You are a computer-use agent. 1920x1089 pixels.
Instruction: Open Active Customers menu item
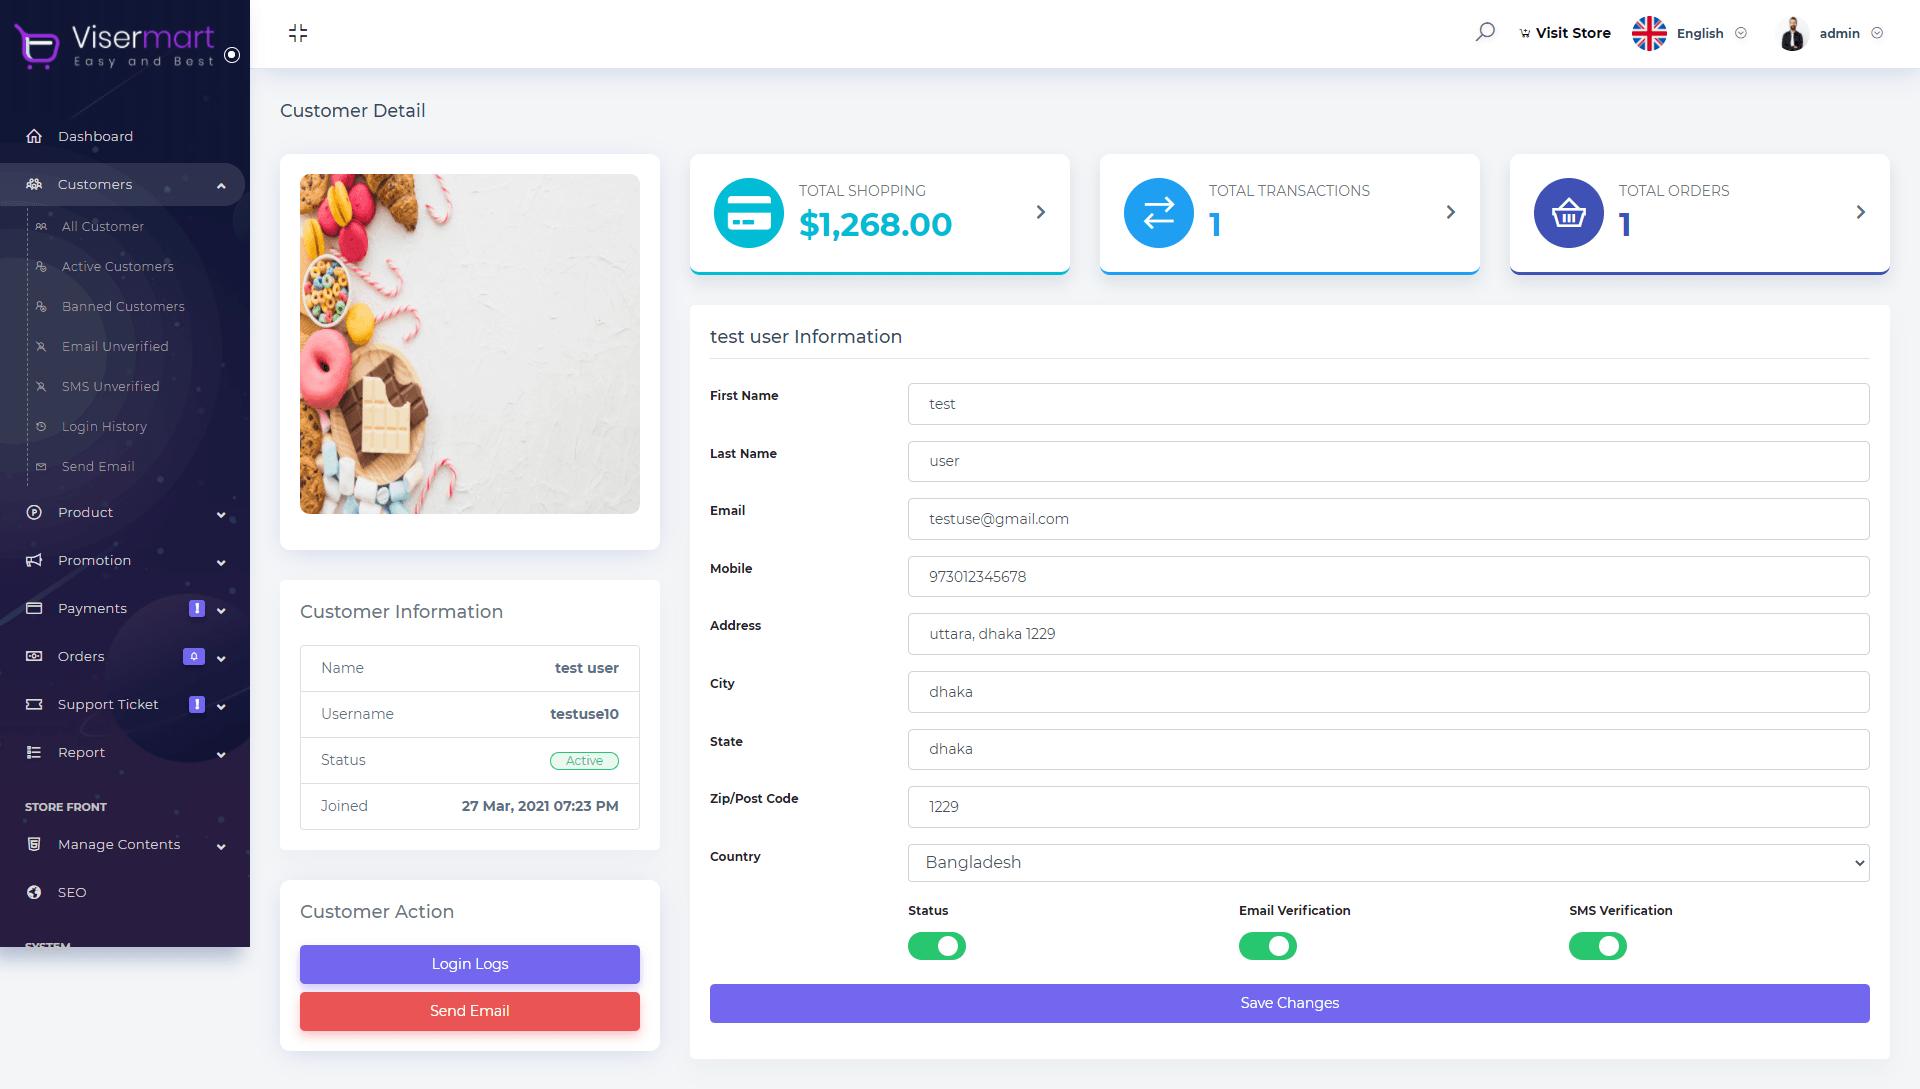tap(117, 265)
